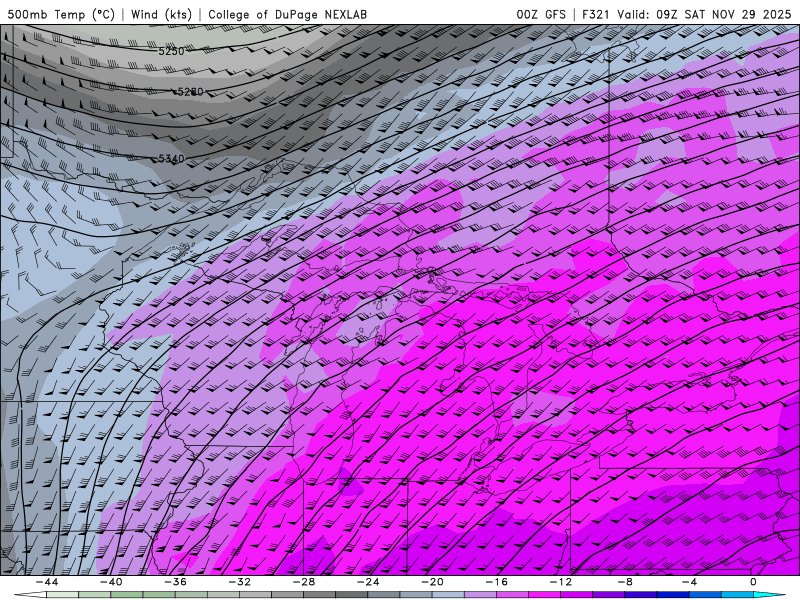Click the -40 colorbar scale label
800x600 pixels.
pos(111,582)
